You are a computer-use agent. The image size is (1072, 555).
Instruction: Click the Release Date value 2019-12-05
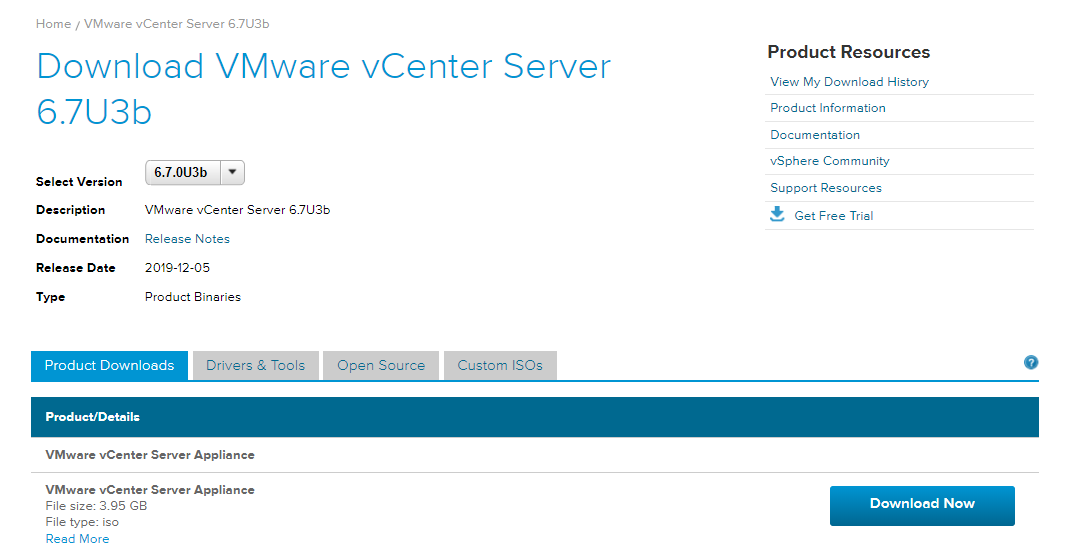click(177, 268)
